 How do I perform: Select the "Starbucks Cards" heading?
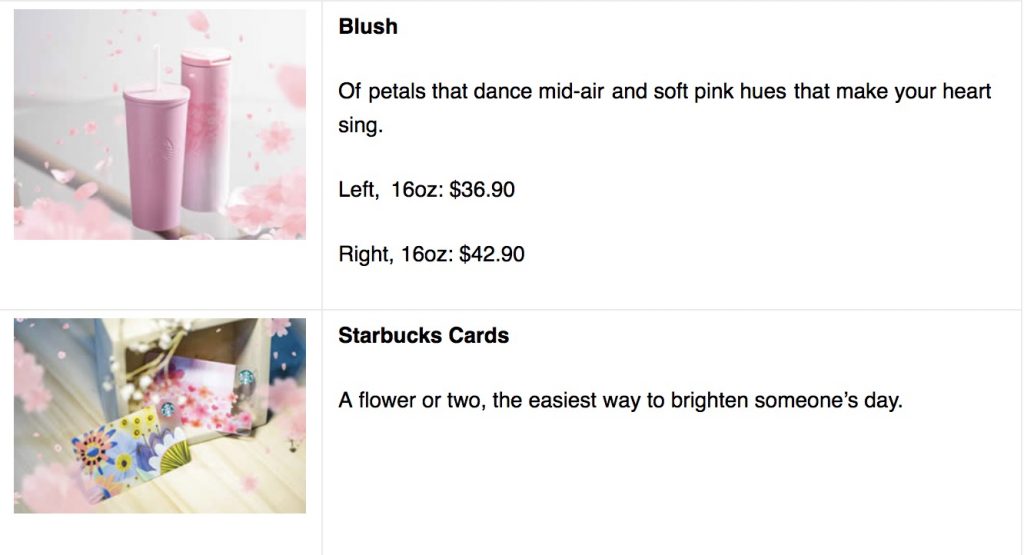423,336
